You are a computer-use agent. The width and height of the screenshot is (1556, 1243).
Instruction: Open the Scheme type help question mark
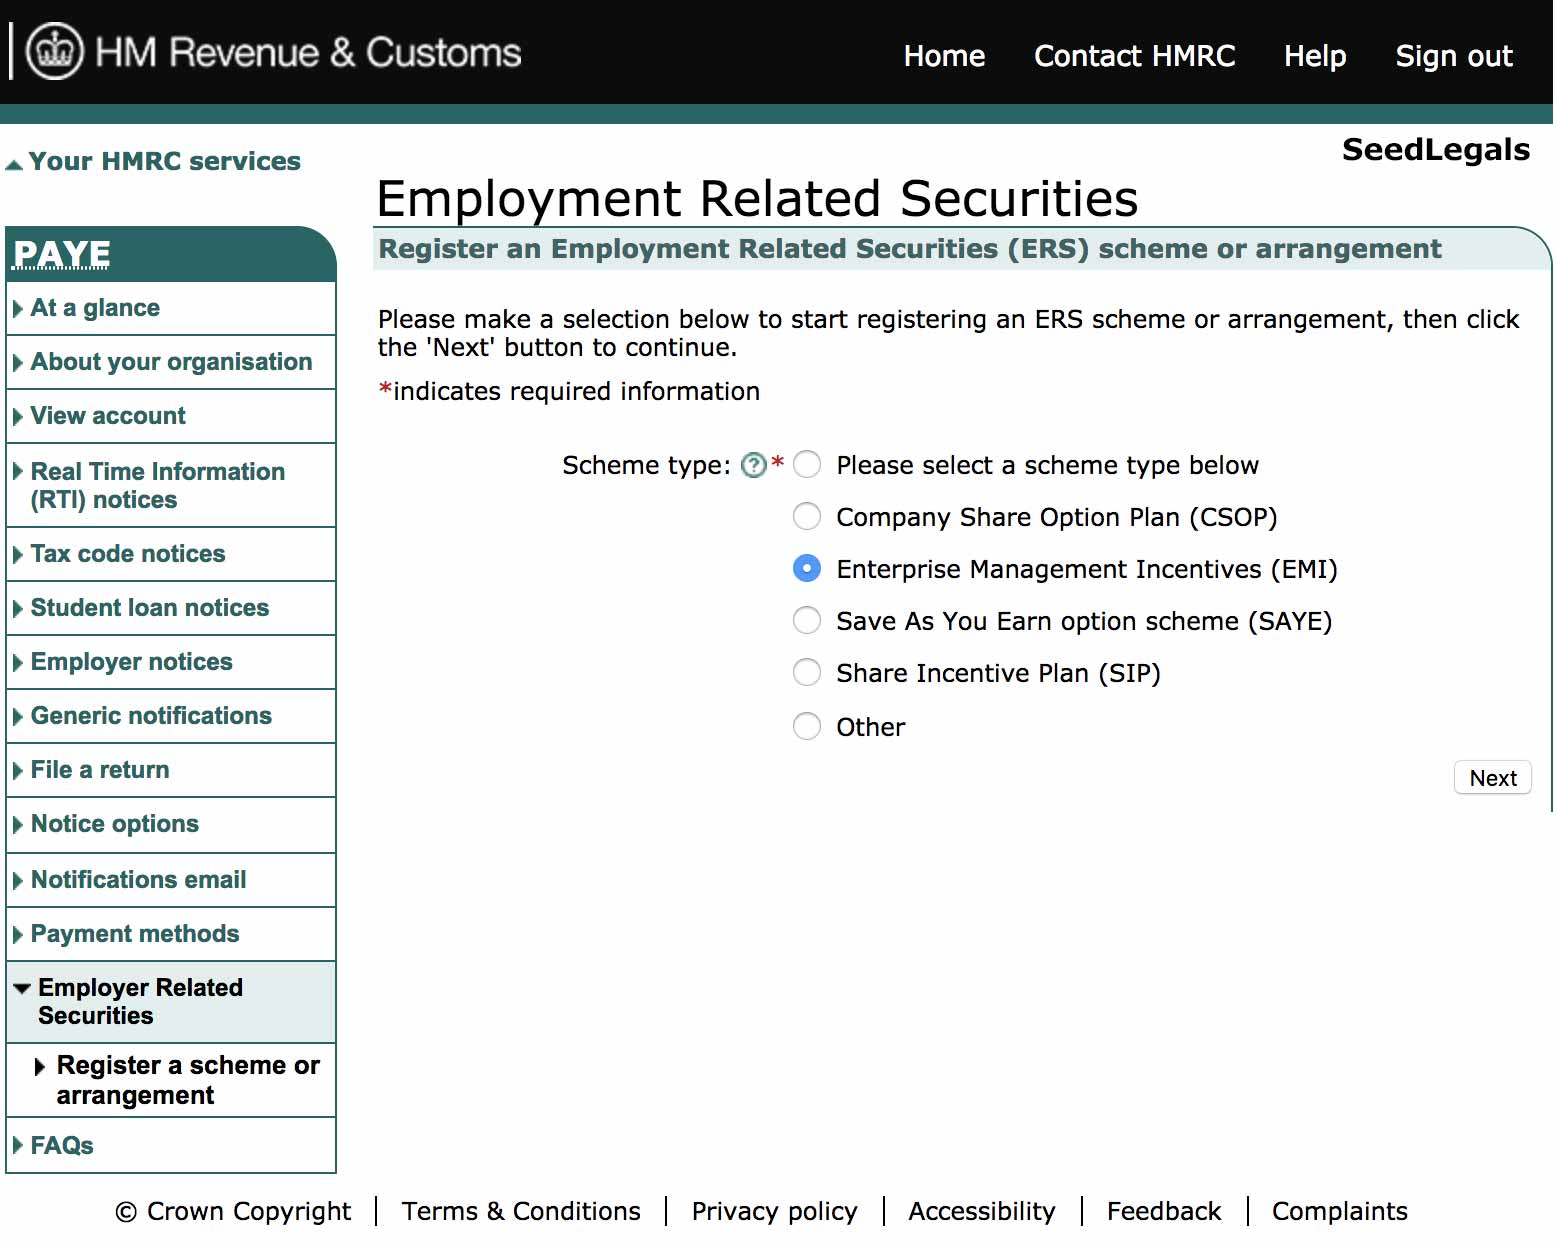point(753,464)
